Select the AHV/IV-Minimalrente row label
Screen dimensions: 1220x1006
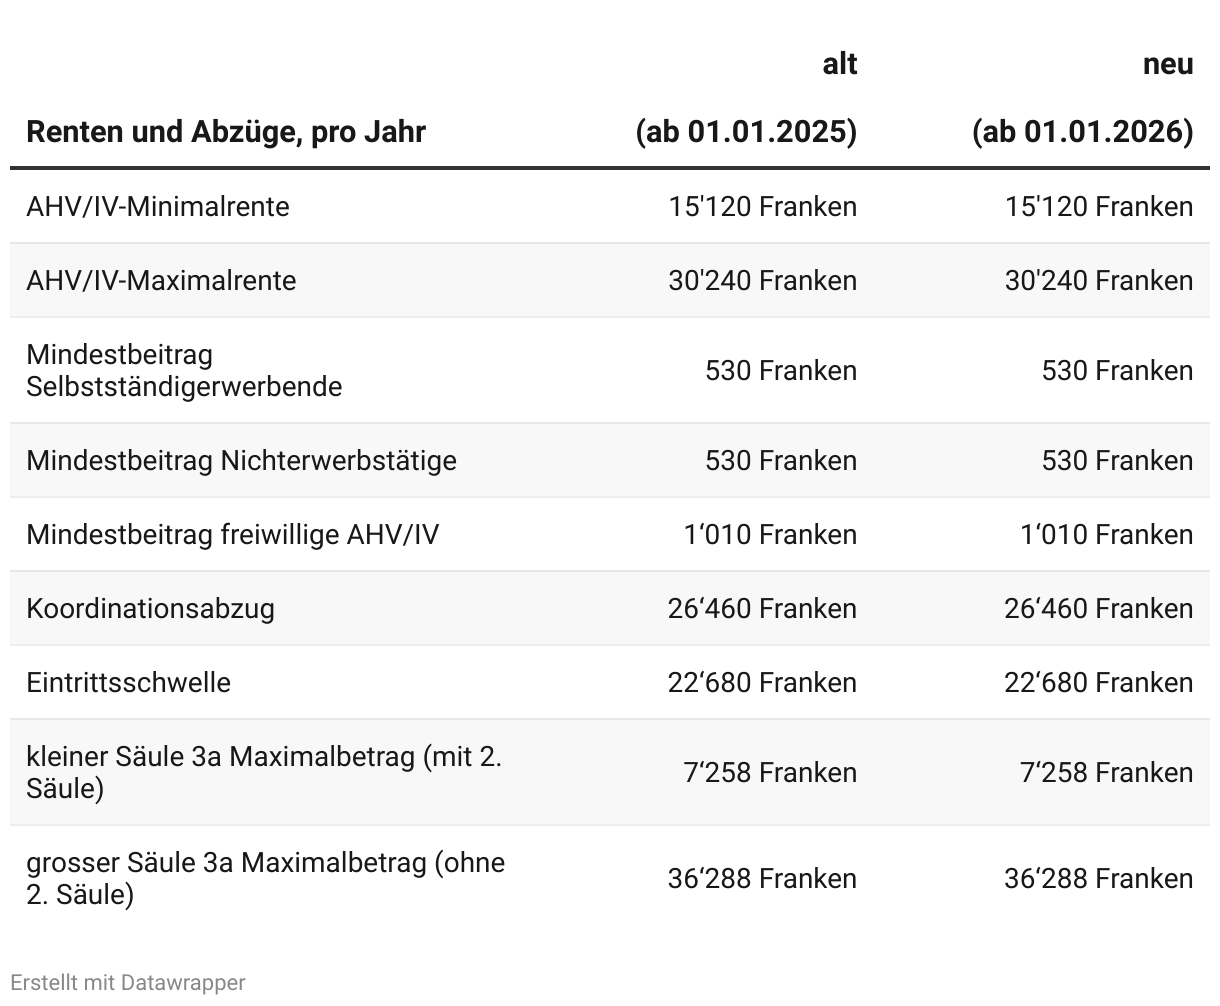(158, 207)
